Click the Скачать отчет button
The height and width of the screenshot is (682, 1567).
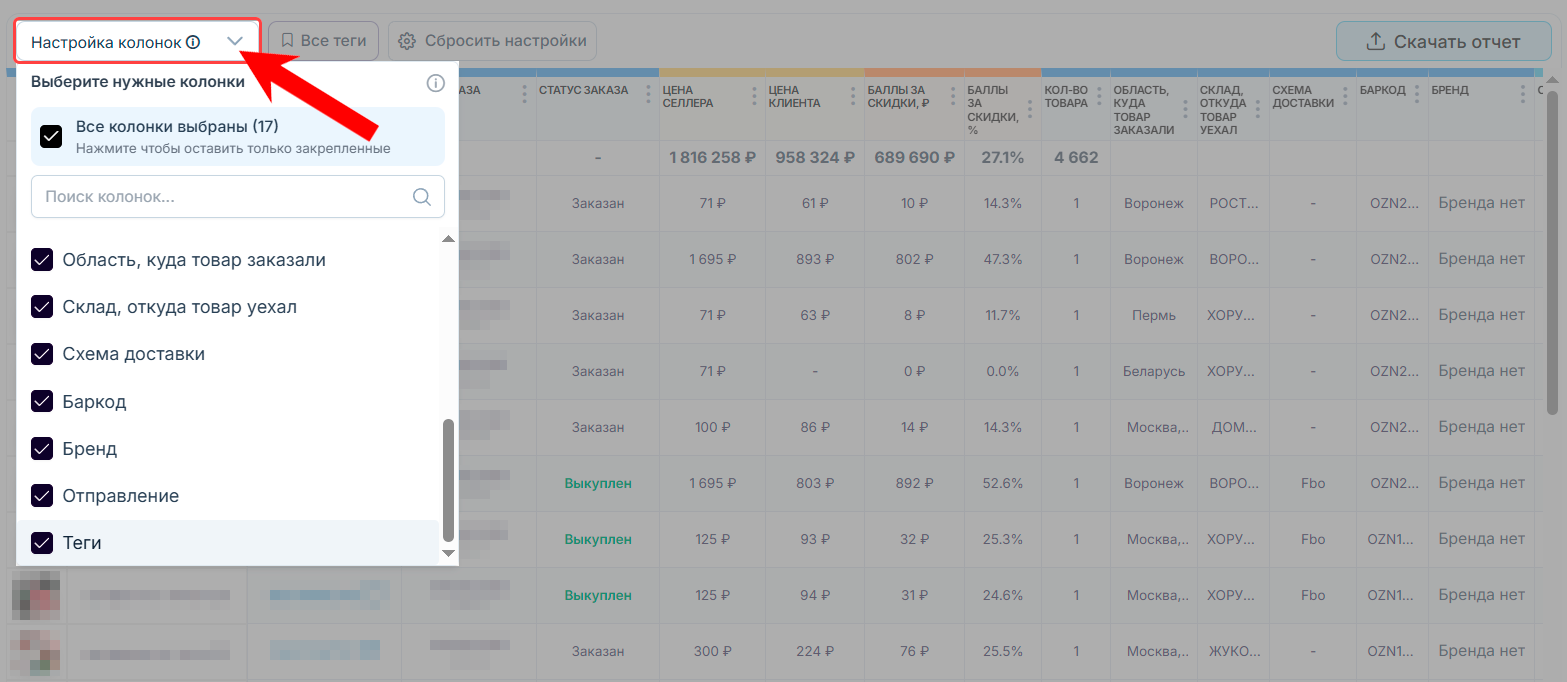[1443, 41]
